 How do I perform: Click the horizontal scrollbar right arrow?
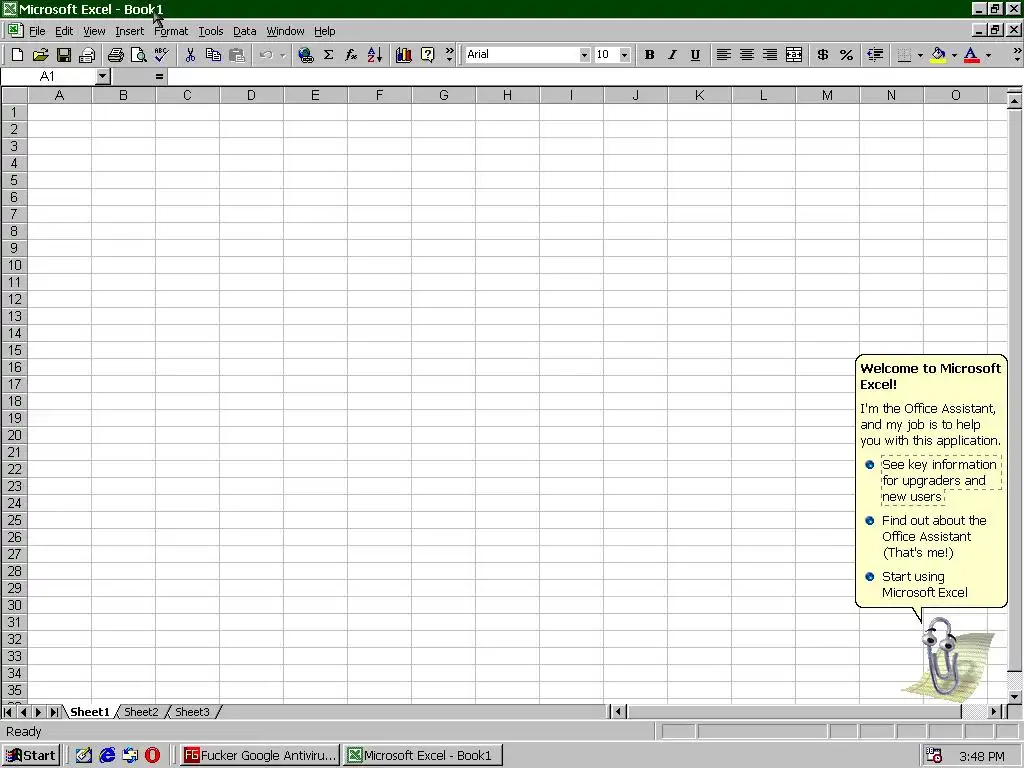[x=995, y=712]
